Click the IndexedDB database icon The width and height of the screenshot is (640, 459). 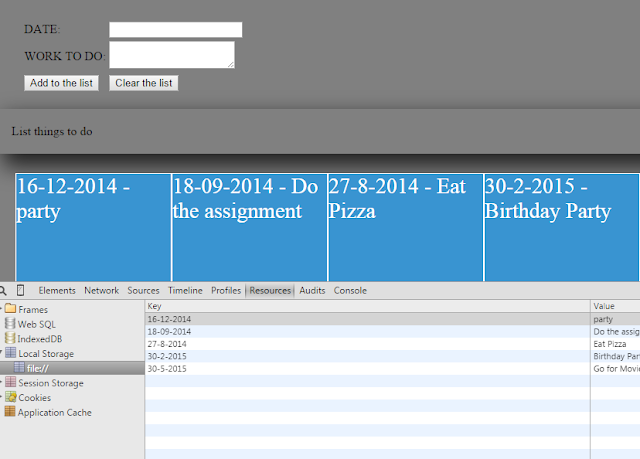tap(10, 338)
